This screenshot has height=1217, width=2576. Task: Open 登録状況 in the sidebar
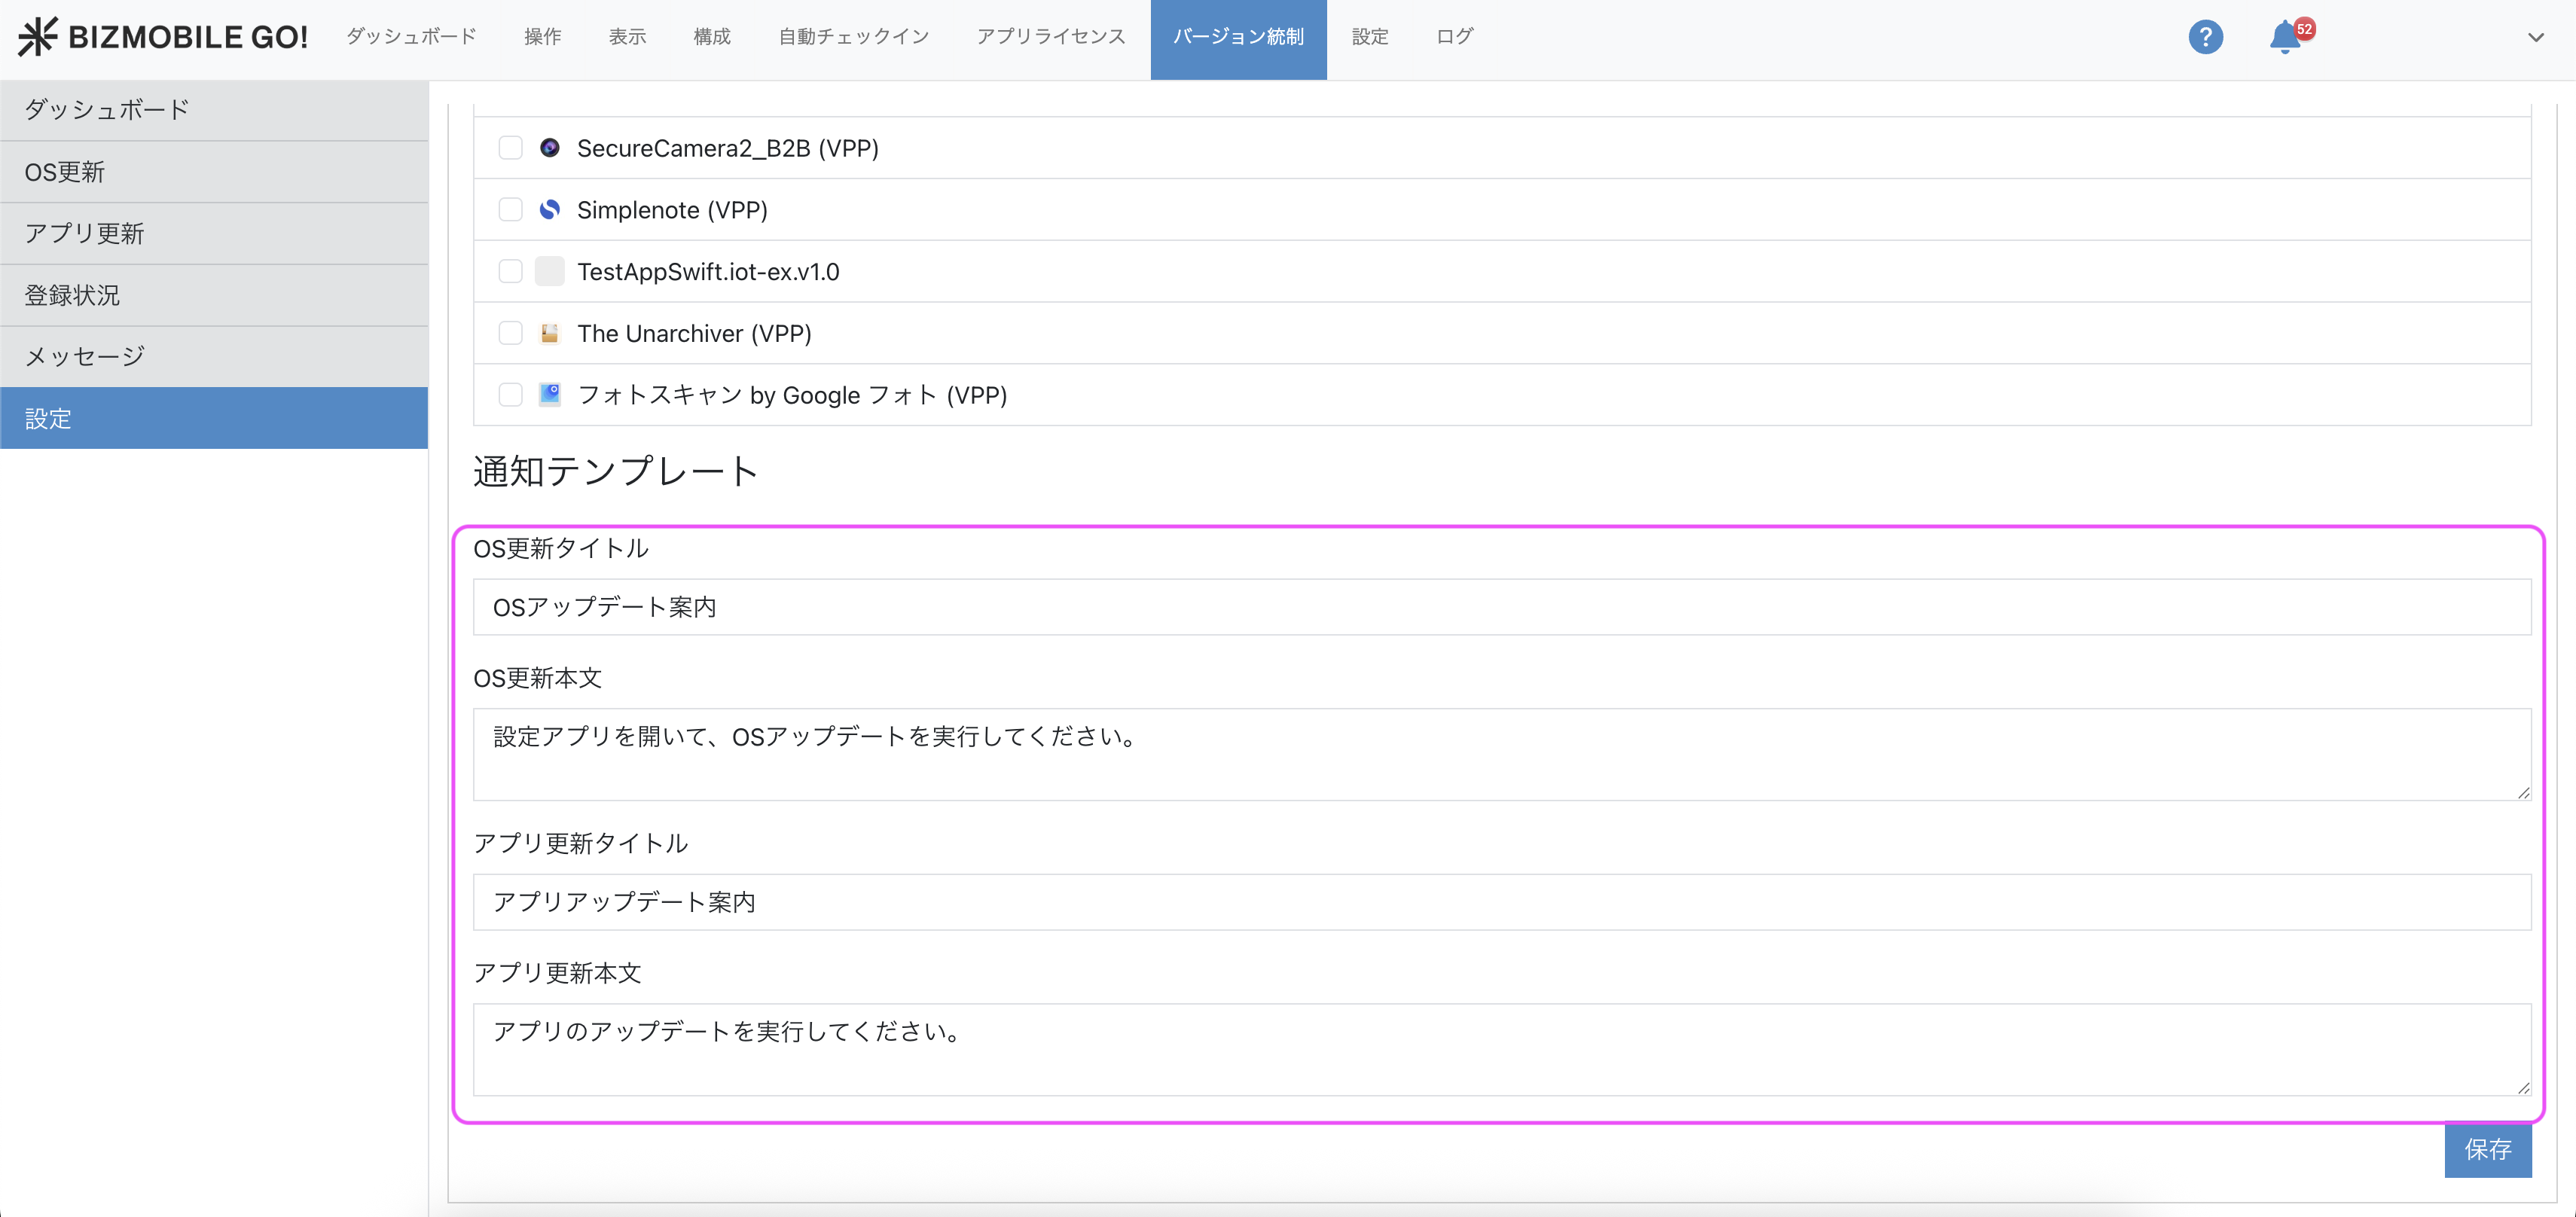tap(214, 295)
